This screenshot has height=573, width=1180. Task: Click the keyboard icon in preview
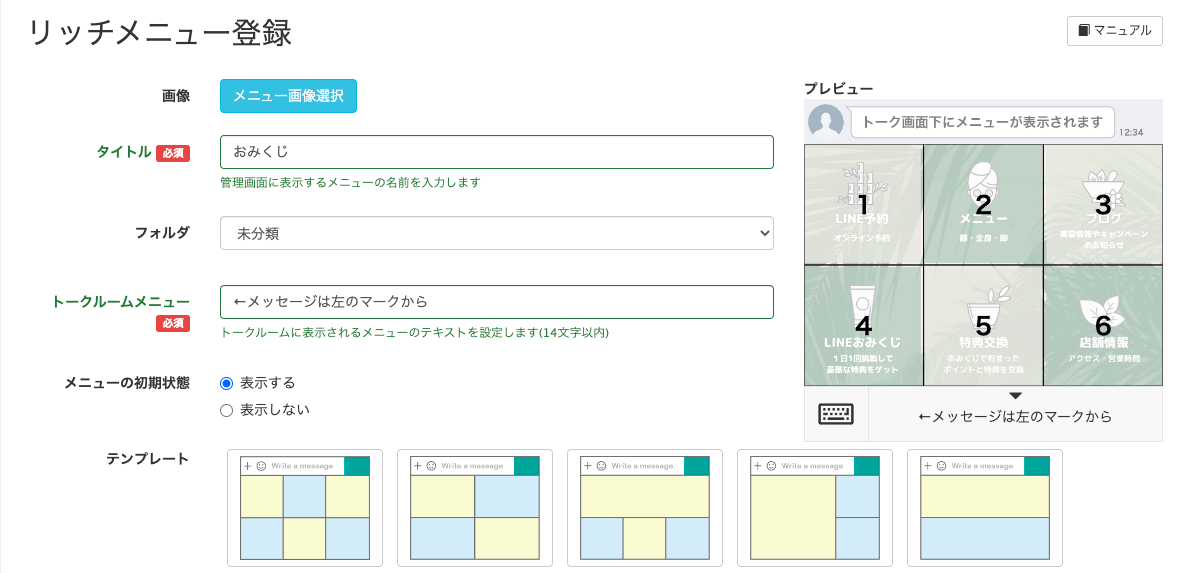pyautogui.click(x=836, y=414)
